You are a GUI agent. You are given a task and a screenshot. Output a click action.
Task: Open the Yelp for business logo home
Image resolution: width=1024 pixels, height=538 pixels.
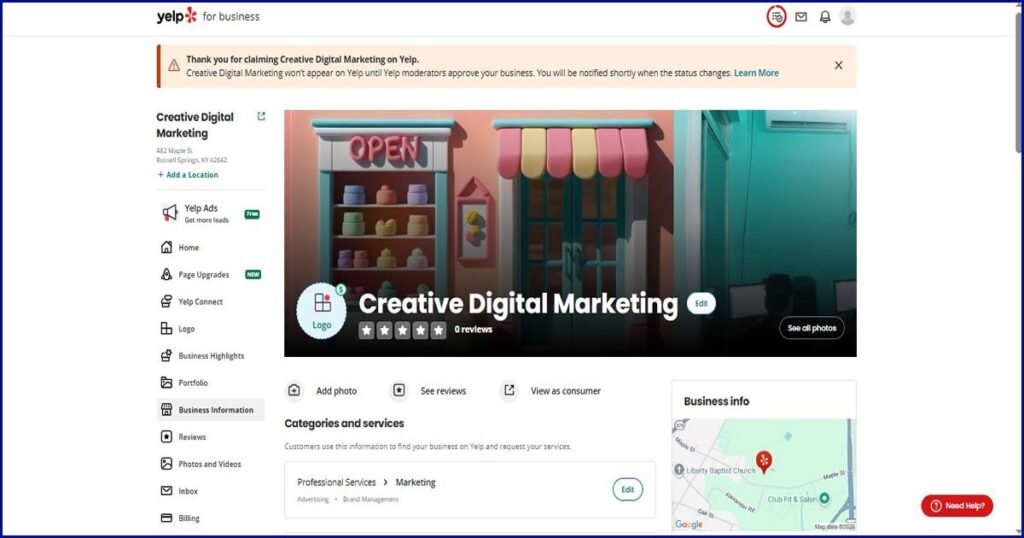point(208,16)
